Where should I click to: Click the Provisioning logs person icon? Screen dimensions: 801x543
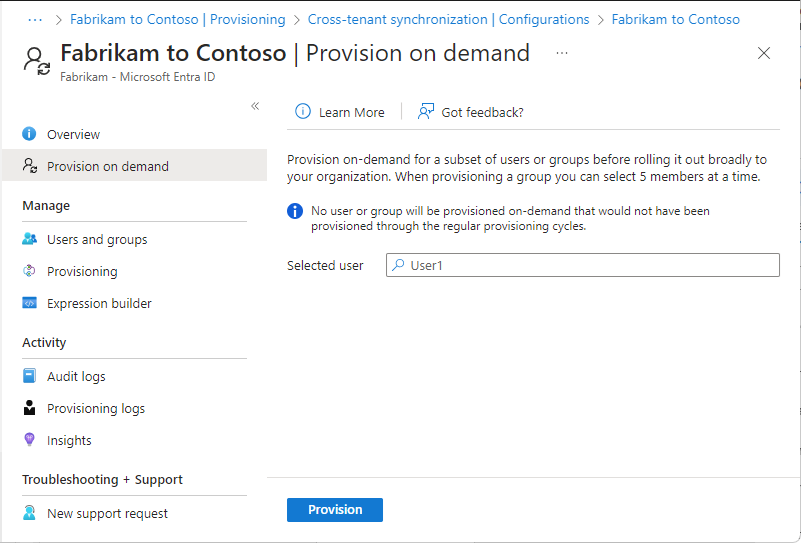29,408
